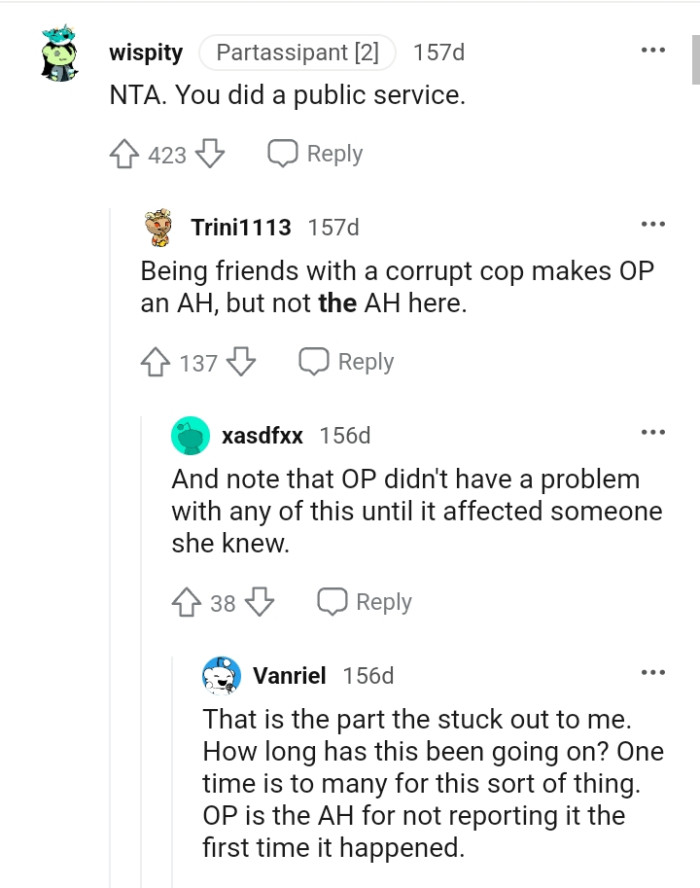Screen dimensions: 700x888
Task: Click xasdfxx's green avatar
Action: point(194,435)
